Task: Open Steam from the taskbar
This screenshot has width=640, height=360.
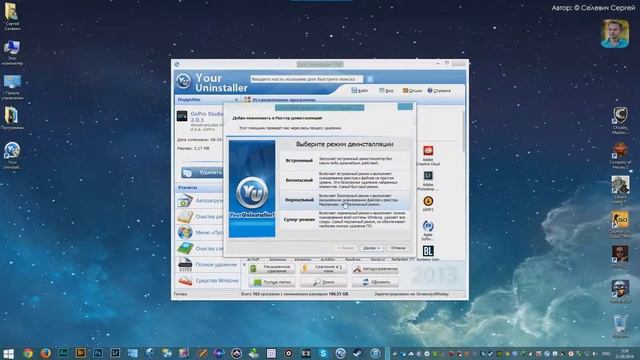Action: coord(358,353)
